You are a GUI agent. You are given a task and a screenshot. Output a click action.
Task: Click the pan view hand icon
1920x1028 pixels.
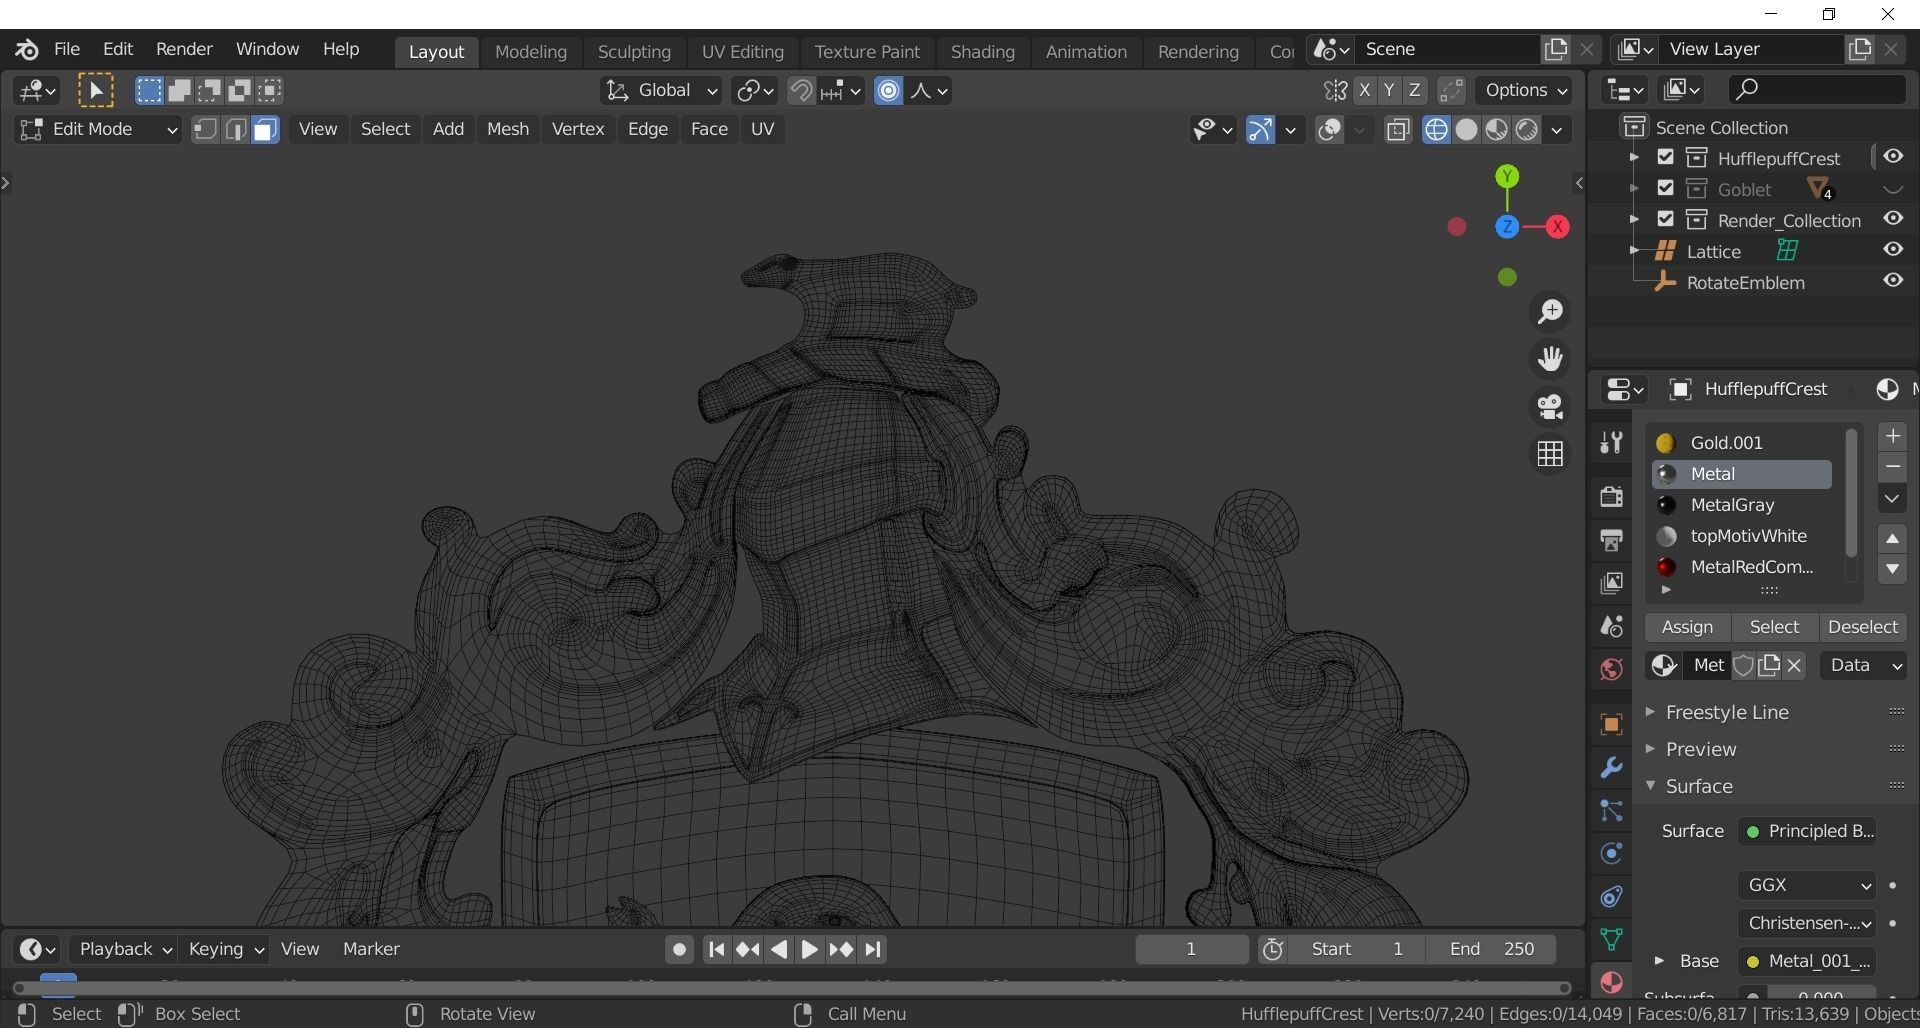[1550, 359]
